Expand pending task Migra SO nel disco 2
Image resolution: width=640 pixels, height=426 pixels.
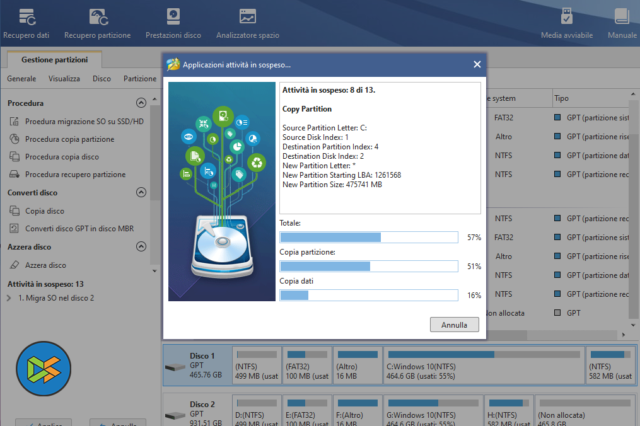coord(11,298)
